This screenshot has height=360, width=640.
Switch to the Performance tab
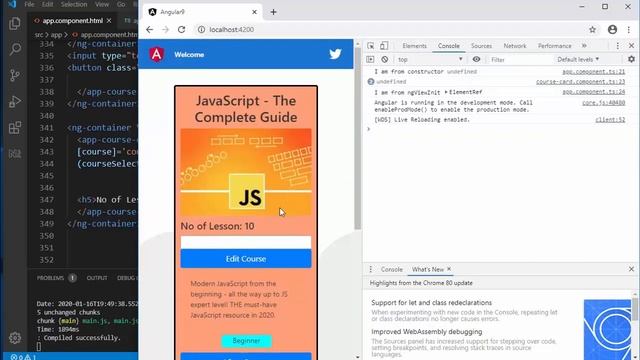[x=554, y=46]
